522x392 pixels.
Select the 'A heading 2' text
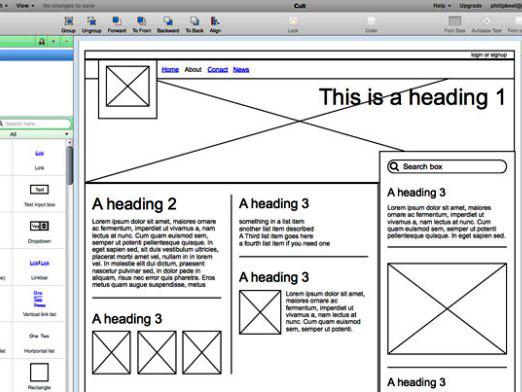(x=134, y=204)
